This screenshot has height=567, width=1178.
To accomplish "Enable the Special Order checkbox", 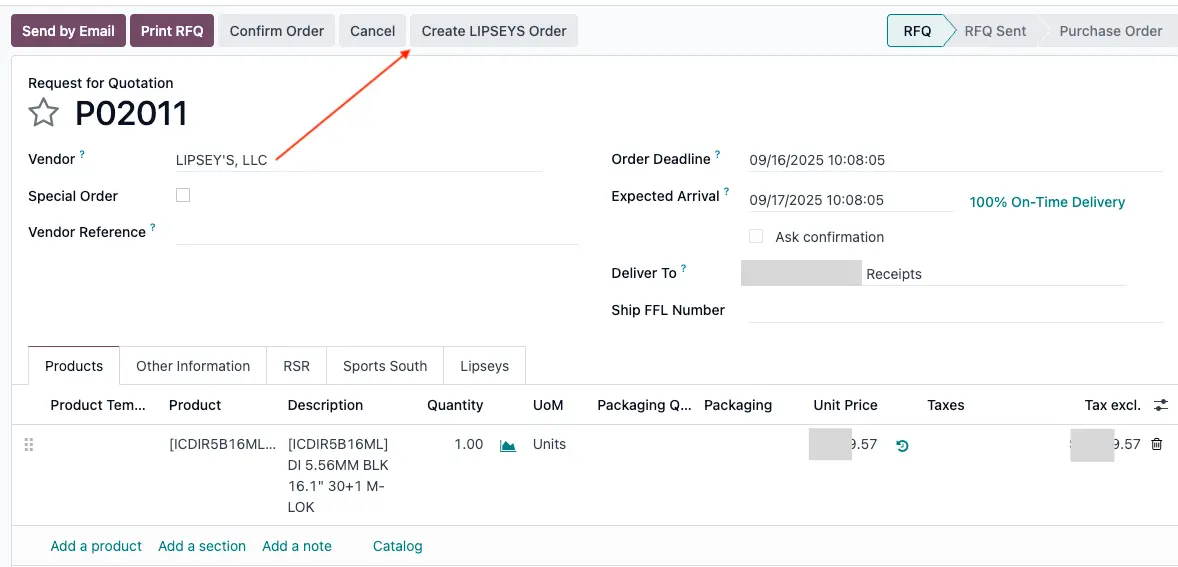I will click(183, 196).
